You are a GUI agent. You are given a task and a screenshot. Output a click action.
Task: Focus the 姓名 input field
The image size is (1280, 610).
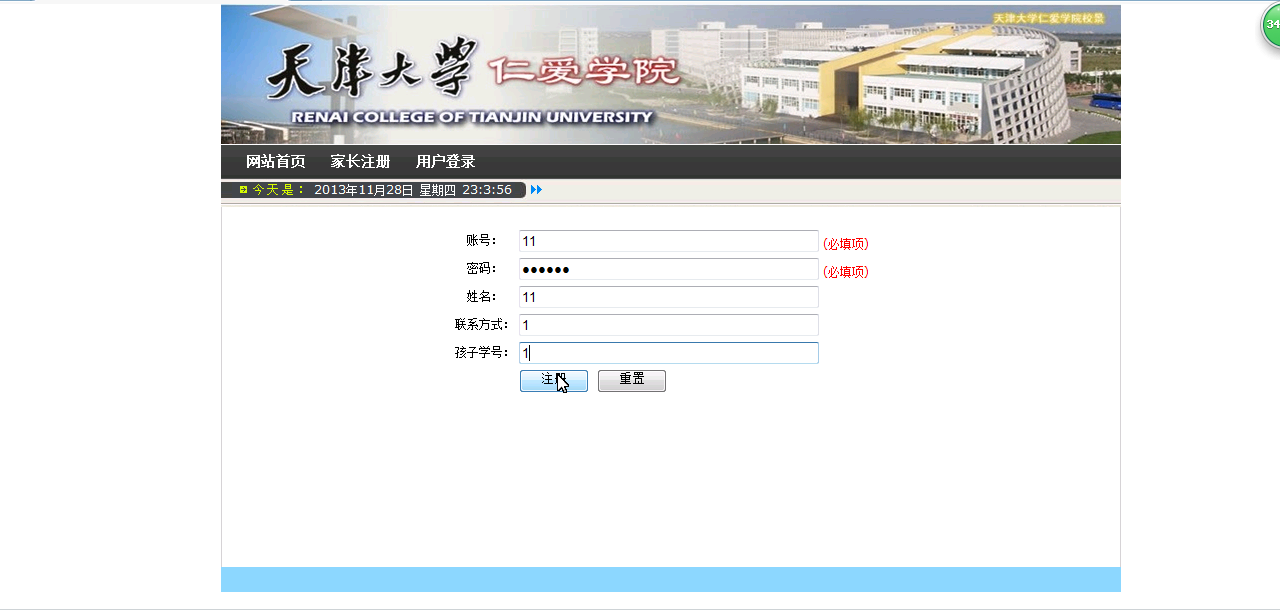[669, 297]
